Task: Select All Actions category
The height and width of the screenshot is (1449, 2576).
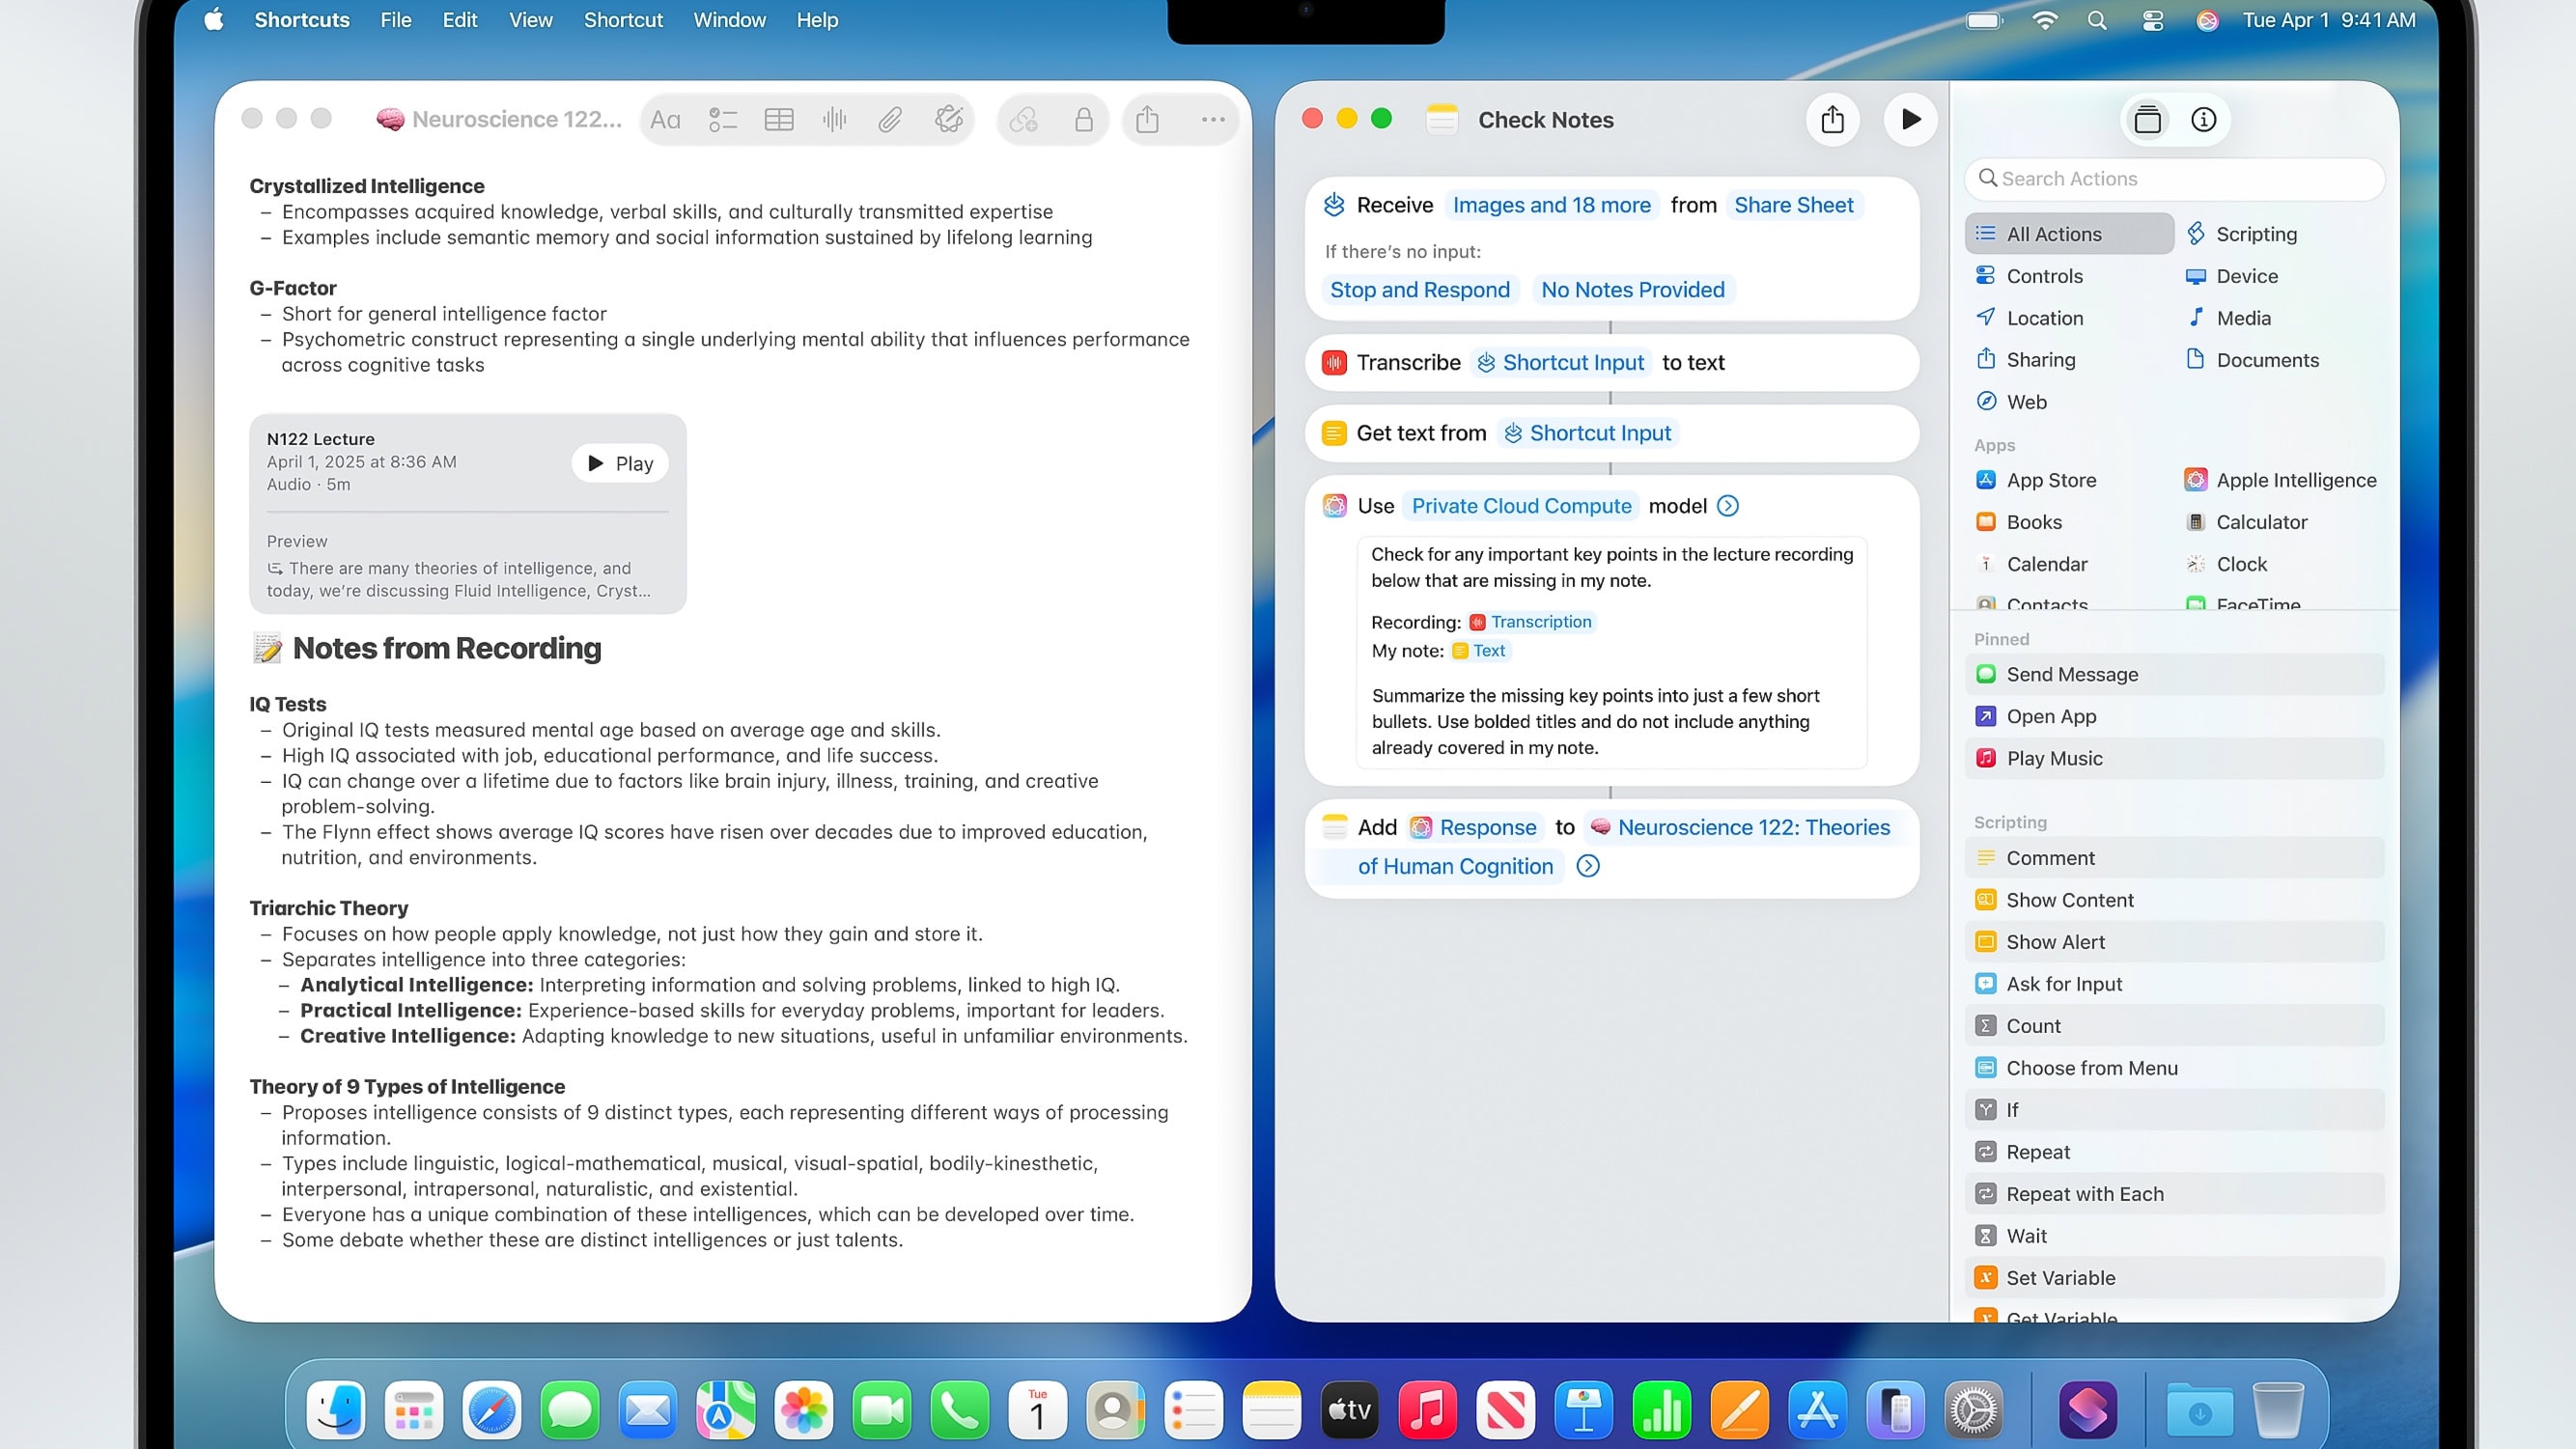Action: pos(2069,234)
